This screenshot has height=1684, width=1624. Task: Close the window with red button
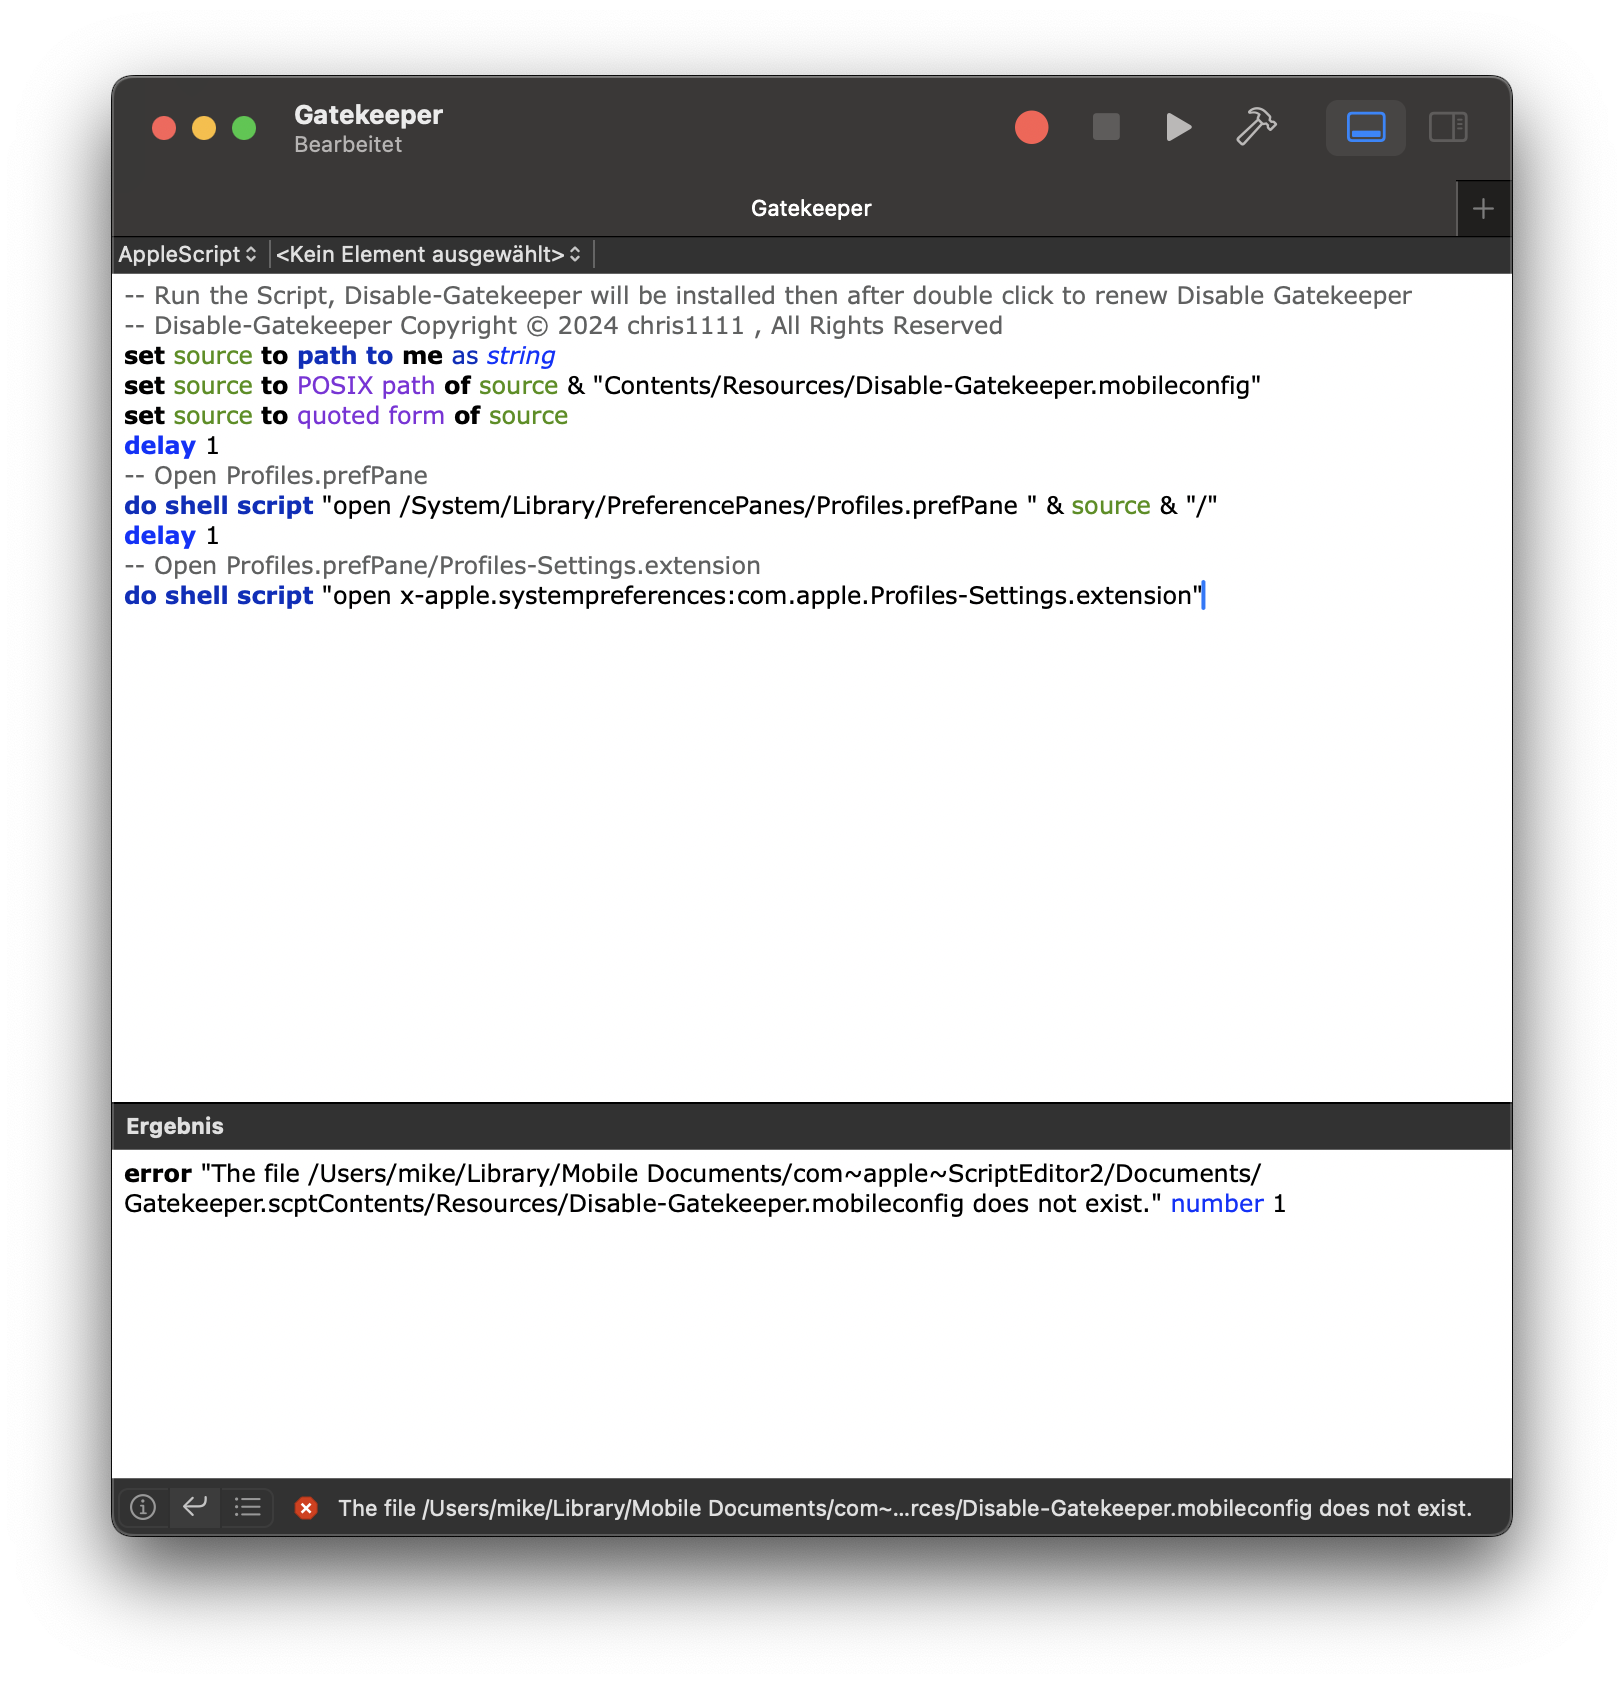pyautogui.click(x=164, y=128)
